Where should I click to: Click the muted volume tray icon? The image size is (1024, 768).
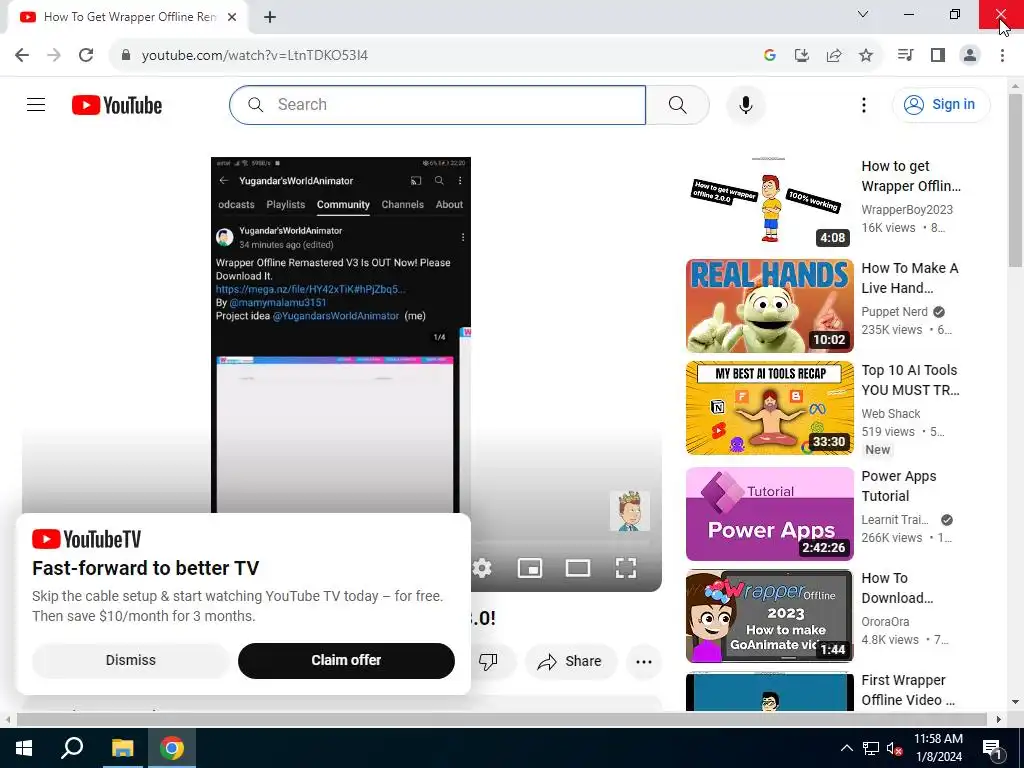pyautogui.click(x=895, y=748)
